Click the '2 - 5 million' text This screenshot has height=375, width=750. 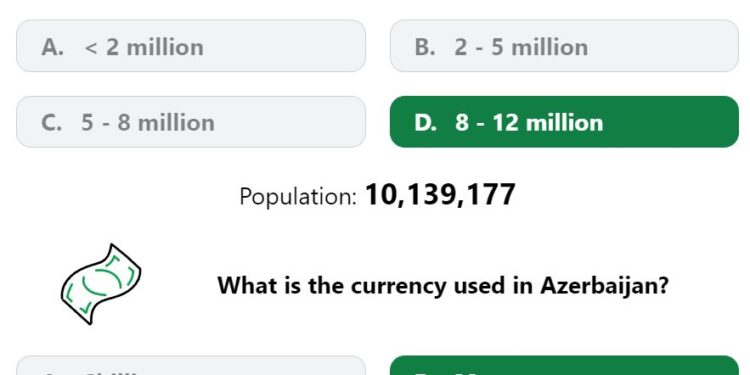coord(521,47)
